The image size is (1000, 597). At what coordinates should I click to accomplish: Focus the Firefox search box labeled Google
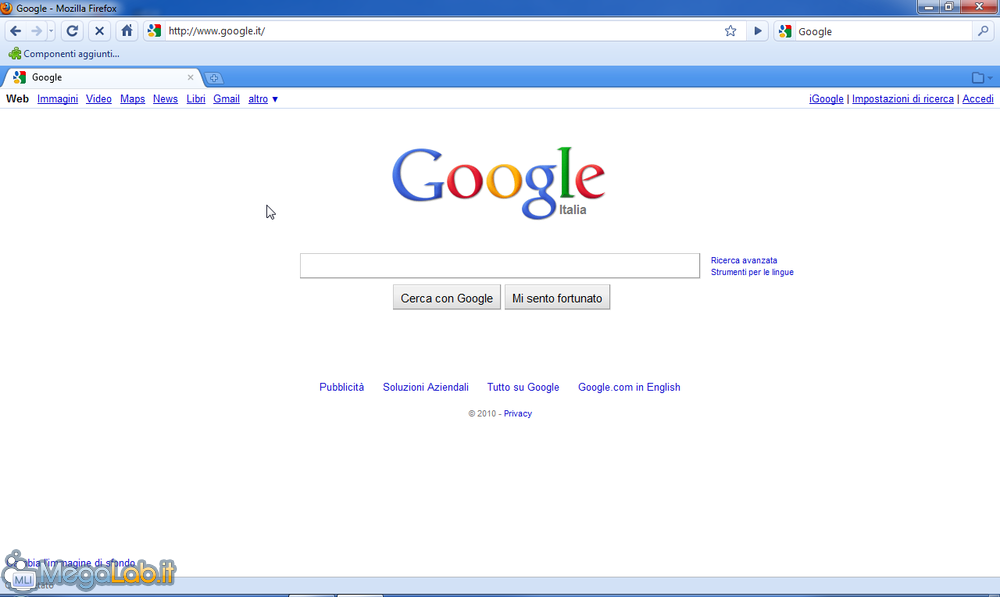(884, 31)
